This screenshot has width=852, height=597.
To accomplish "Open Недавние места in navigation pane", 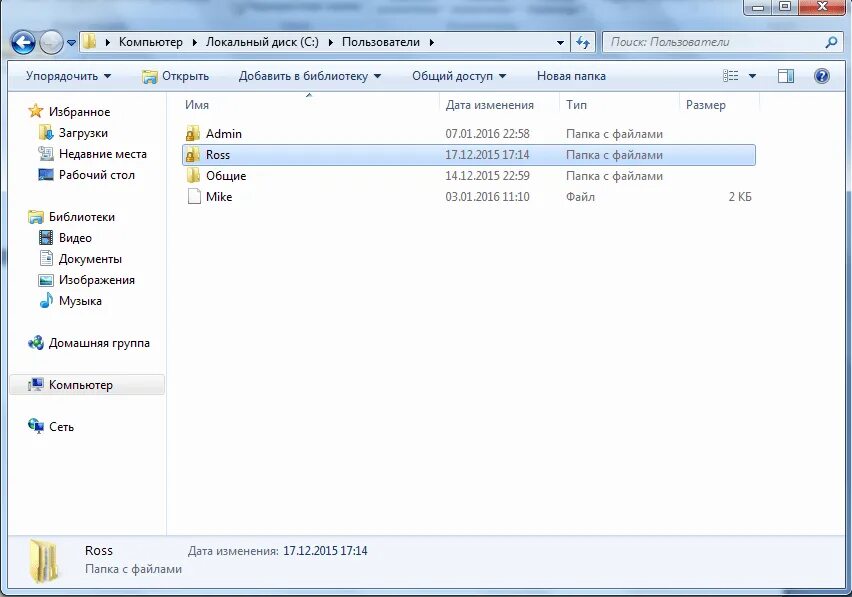I will [103, 154].
